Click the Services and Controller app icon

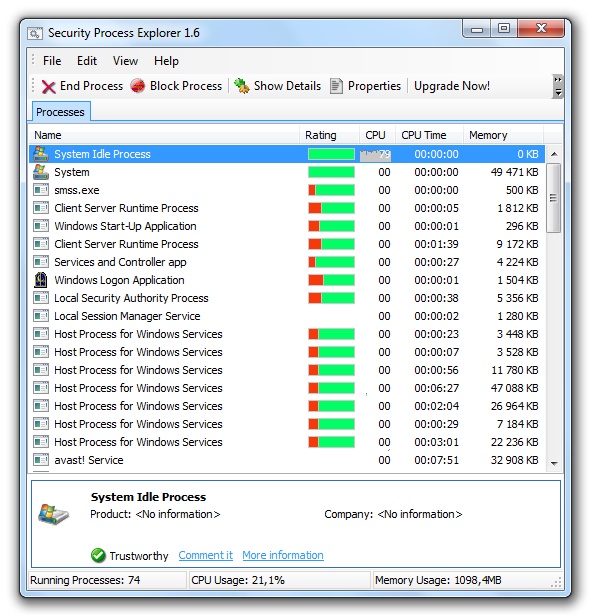click(41, 262)
